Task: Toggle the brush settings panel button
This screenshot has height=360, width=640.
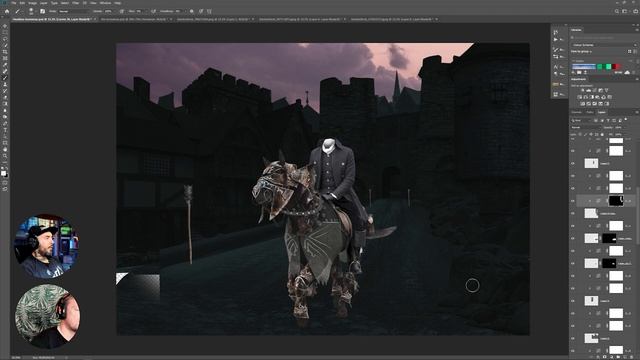Action: (x=42, y=11)
